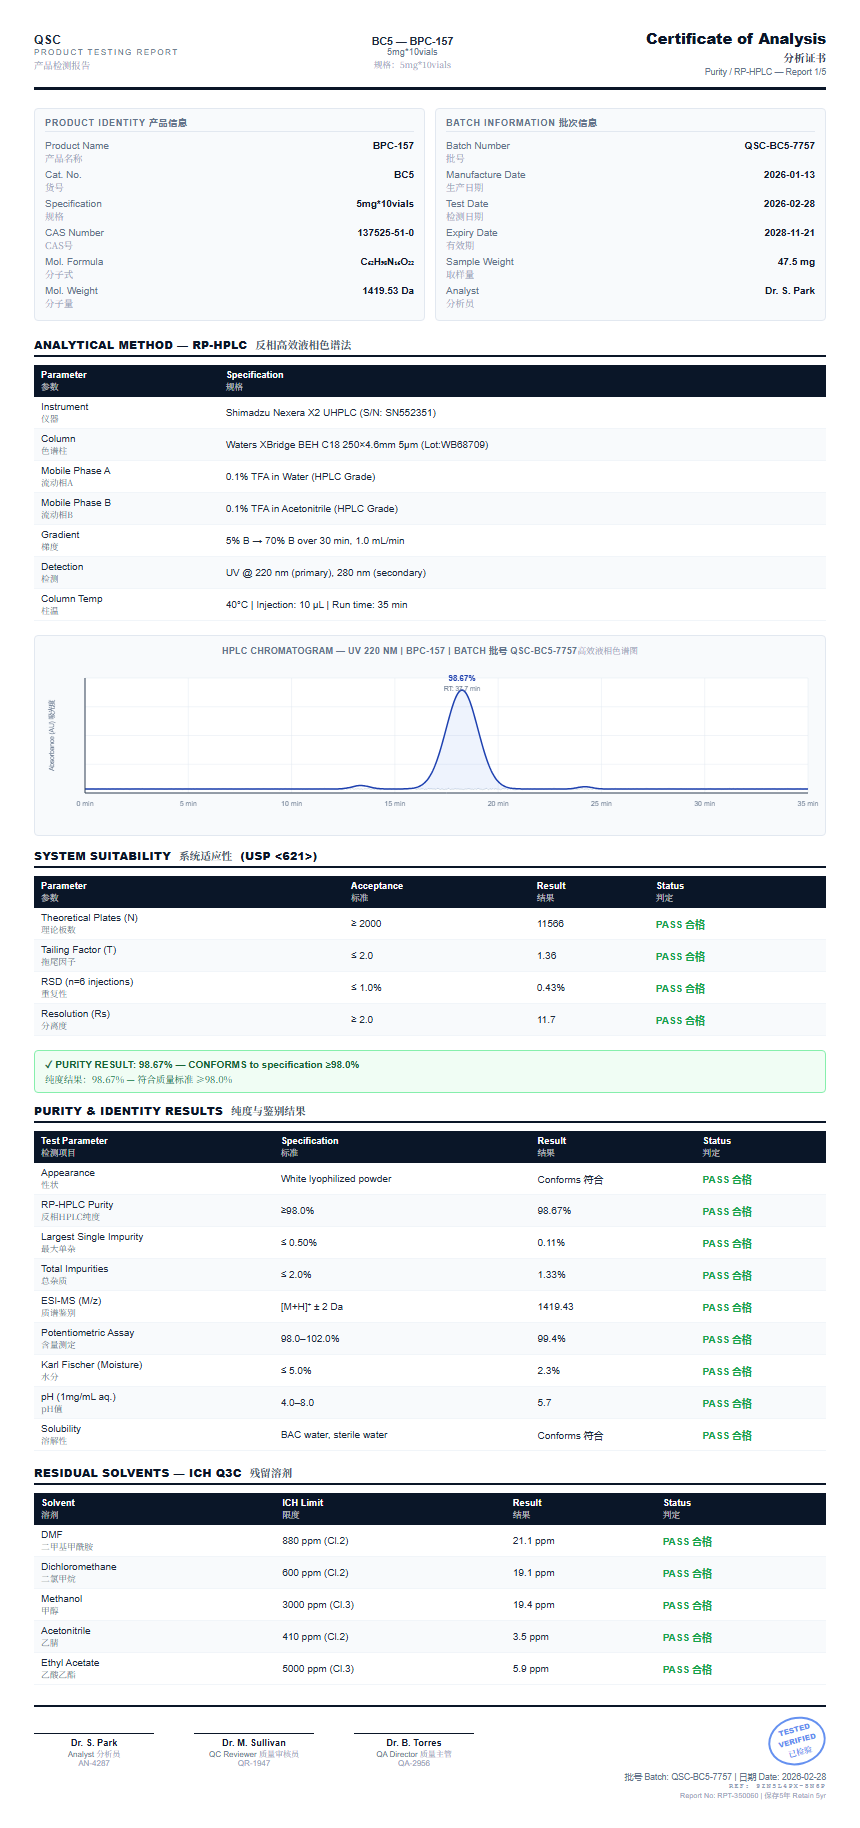Click the Instrument row in method table

click(x=430, y=413)
